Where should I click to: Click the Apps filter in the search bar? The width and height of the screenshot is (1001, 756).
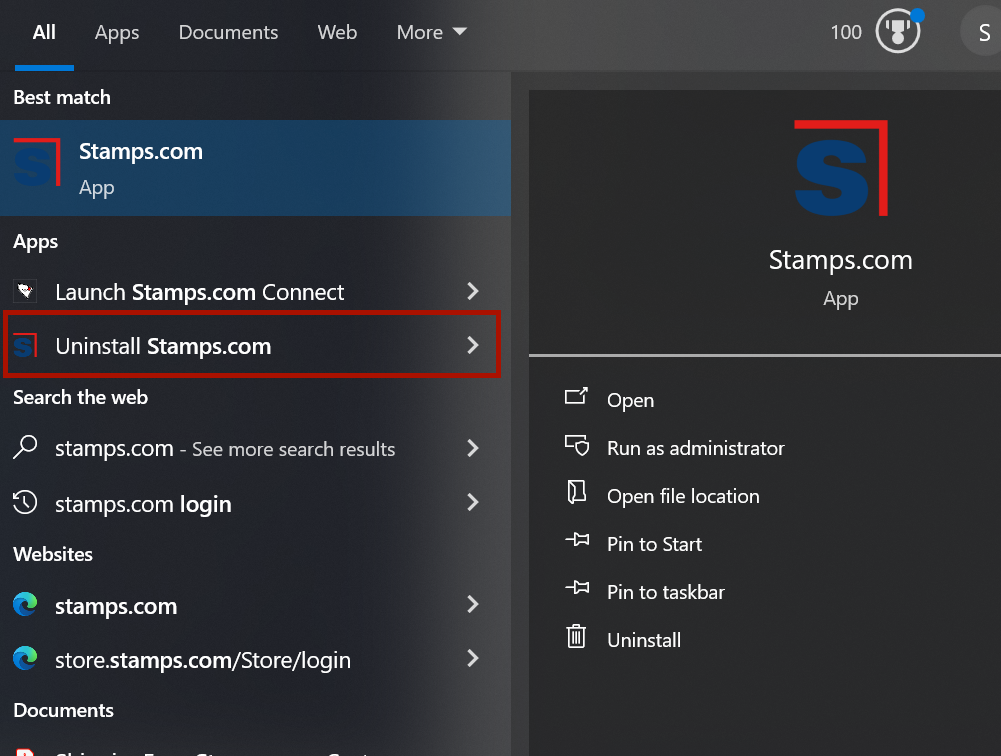click(117, 31)
